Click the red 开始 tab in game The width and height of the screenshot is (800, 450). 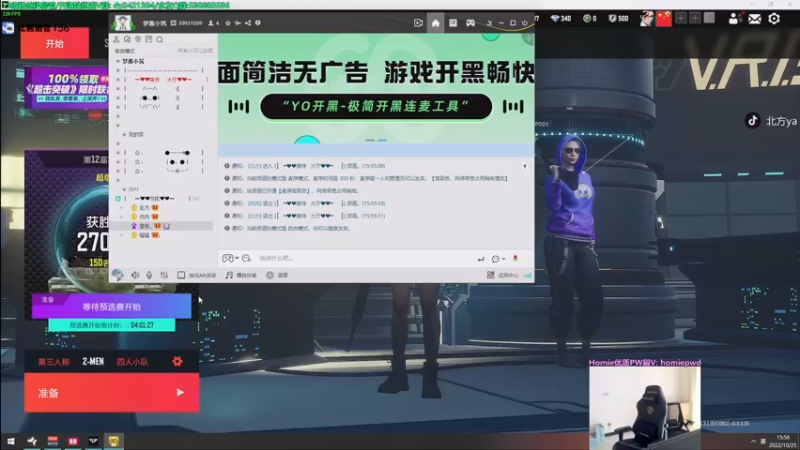point(55,44)
